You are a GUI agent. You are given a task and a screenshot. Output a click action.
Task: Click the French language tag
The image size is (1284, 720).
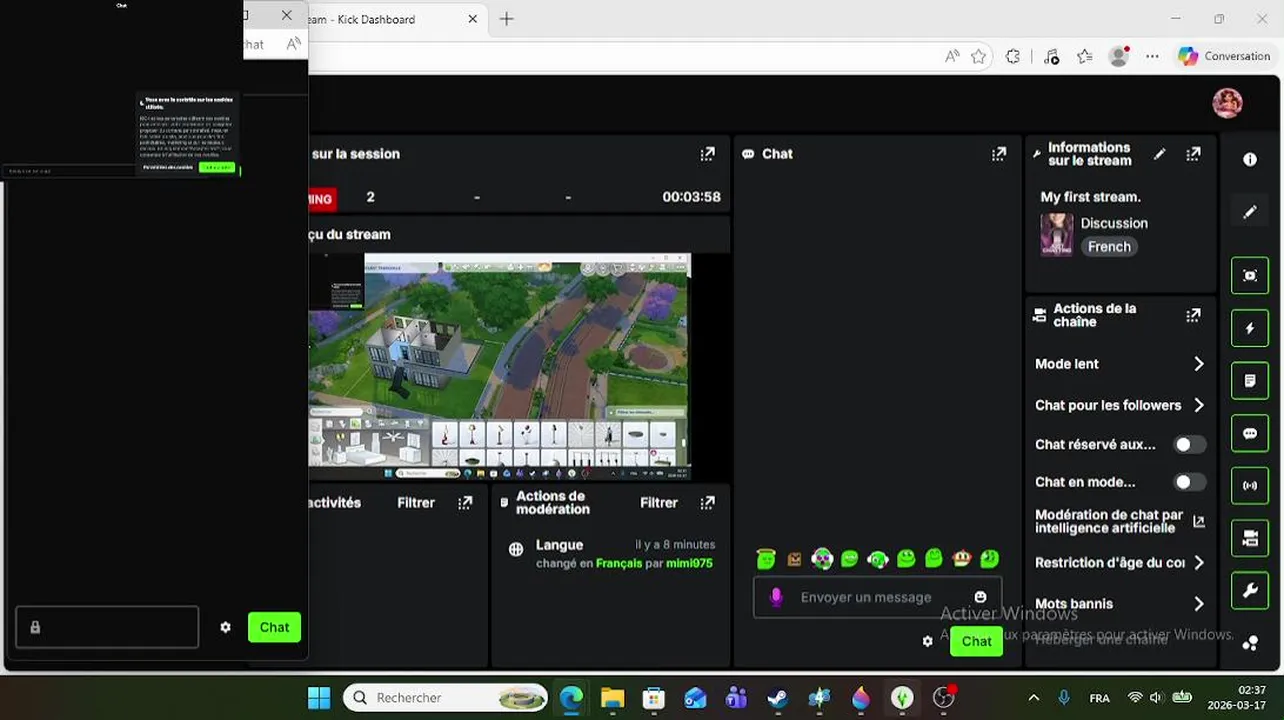(1109, 247)
